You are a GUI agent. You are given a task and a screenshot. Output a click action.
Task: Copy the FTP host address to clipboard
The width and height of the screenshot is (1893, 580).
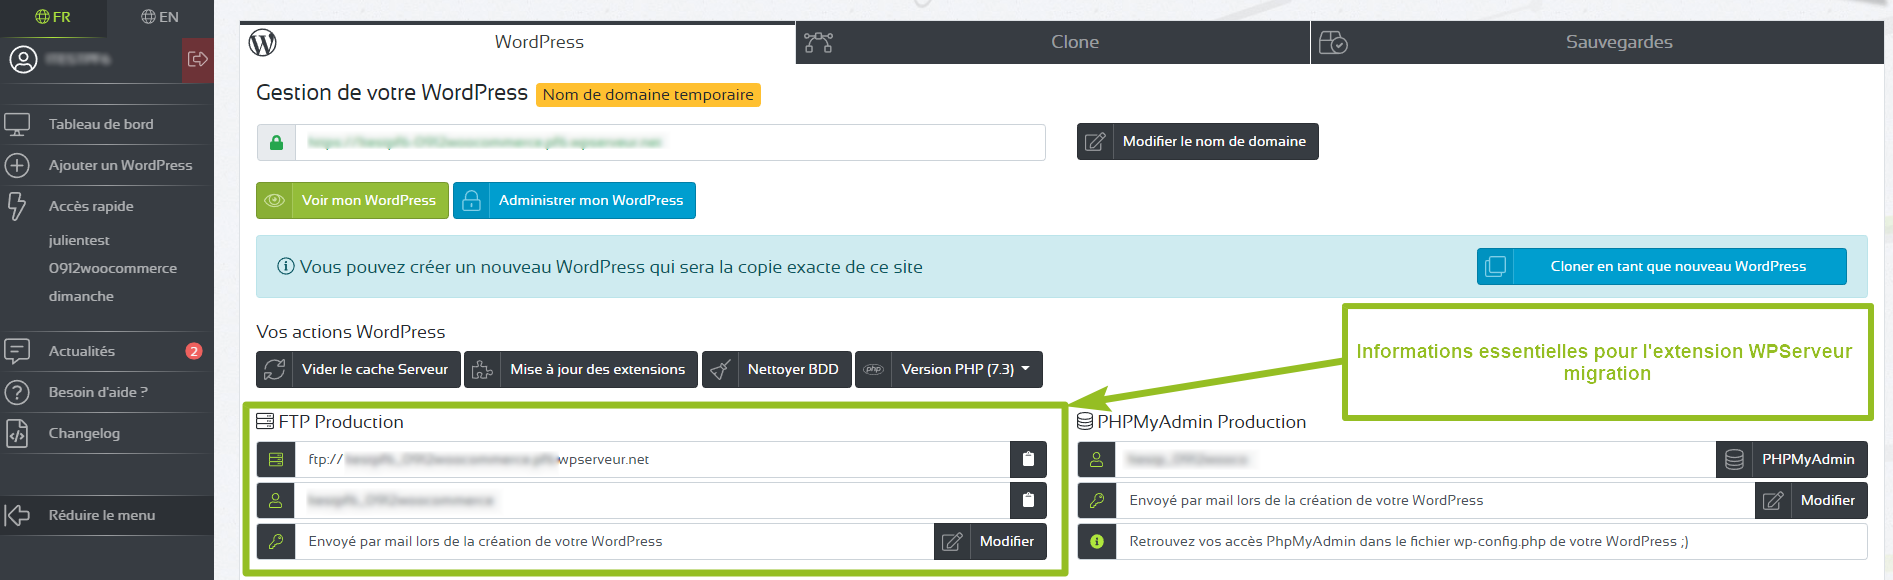[x=1028, y=459]
